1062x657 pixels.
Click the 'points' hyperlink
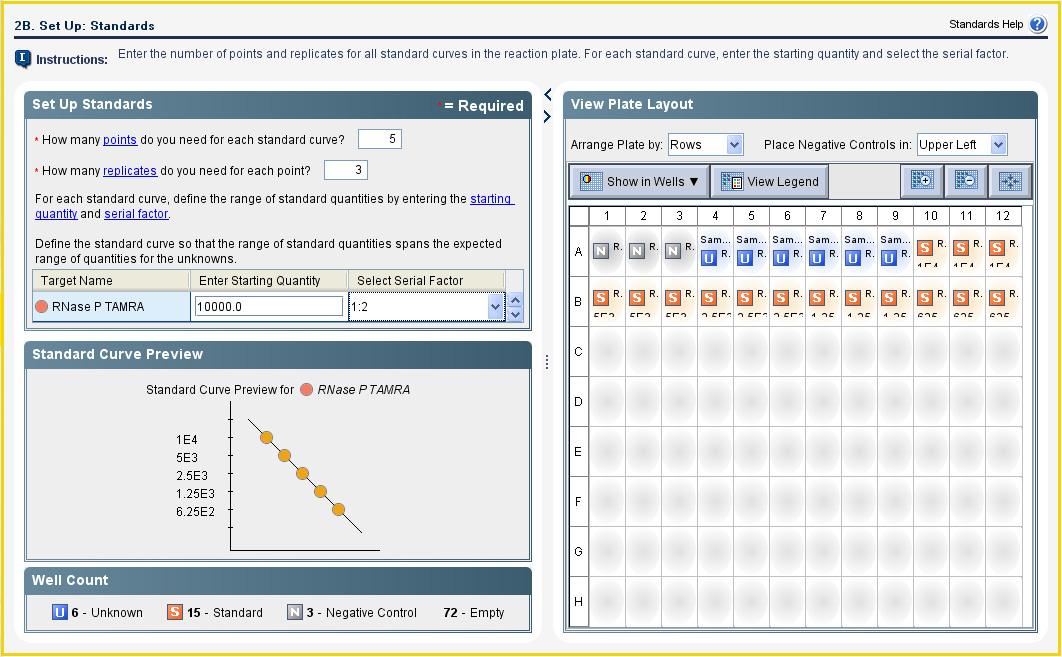pos(119,140)
